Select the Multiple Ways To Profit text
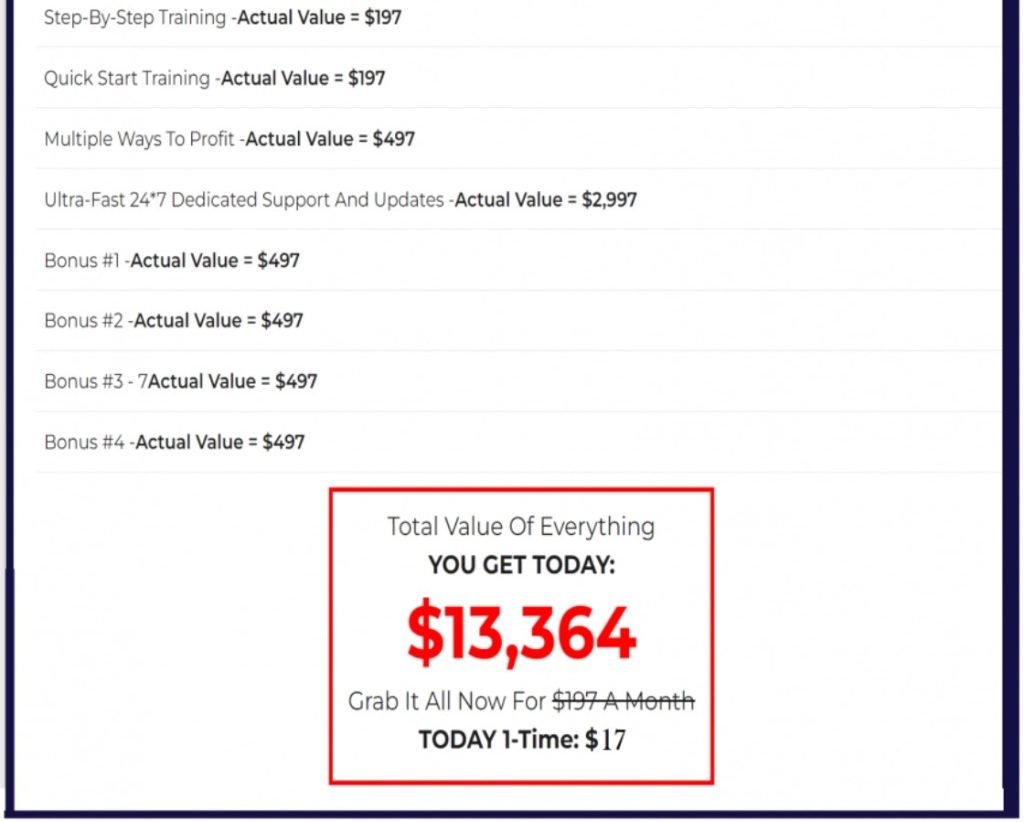This screenshot has width=1024, height=822. 140,139
